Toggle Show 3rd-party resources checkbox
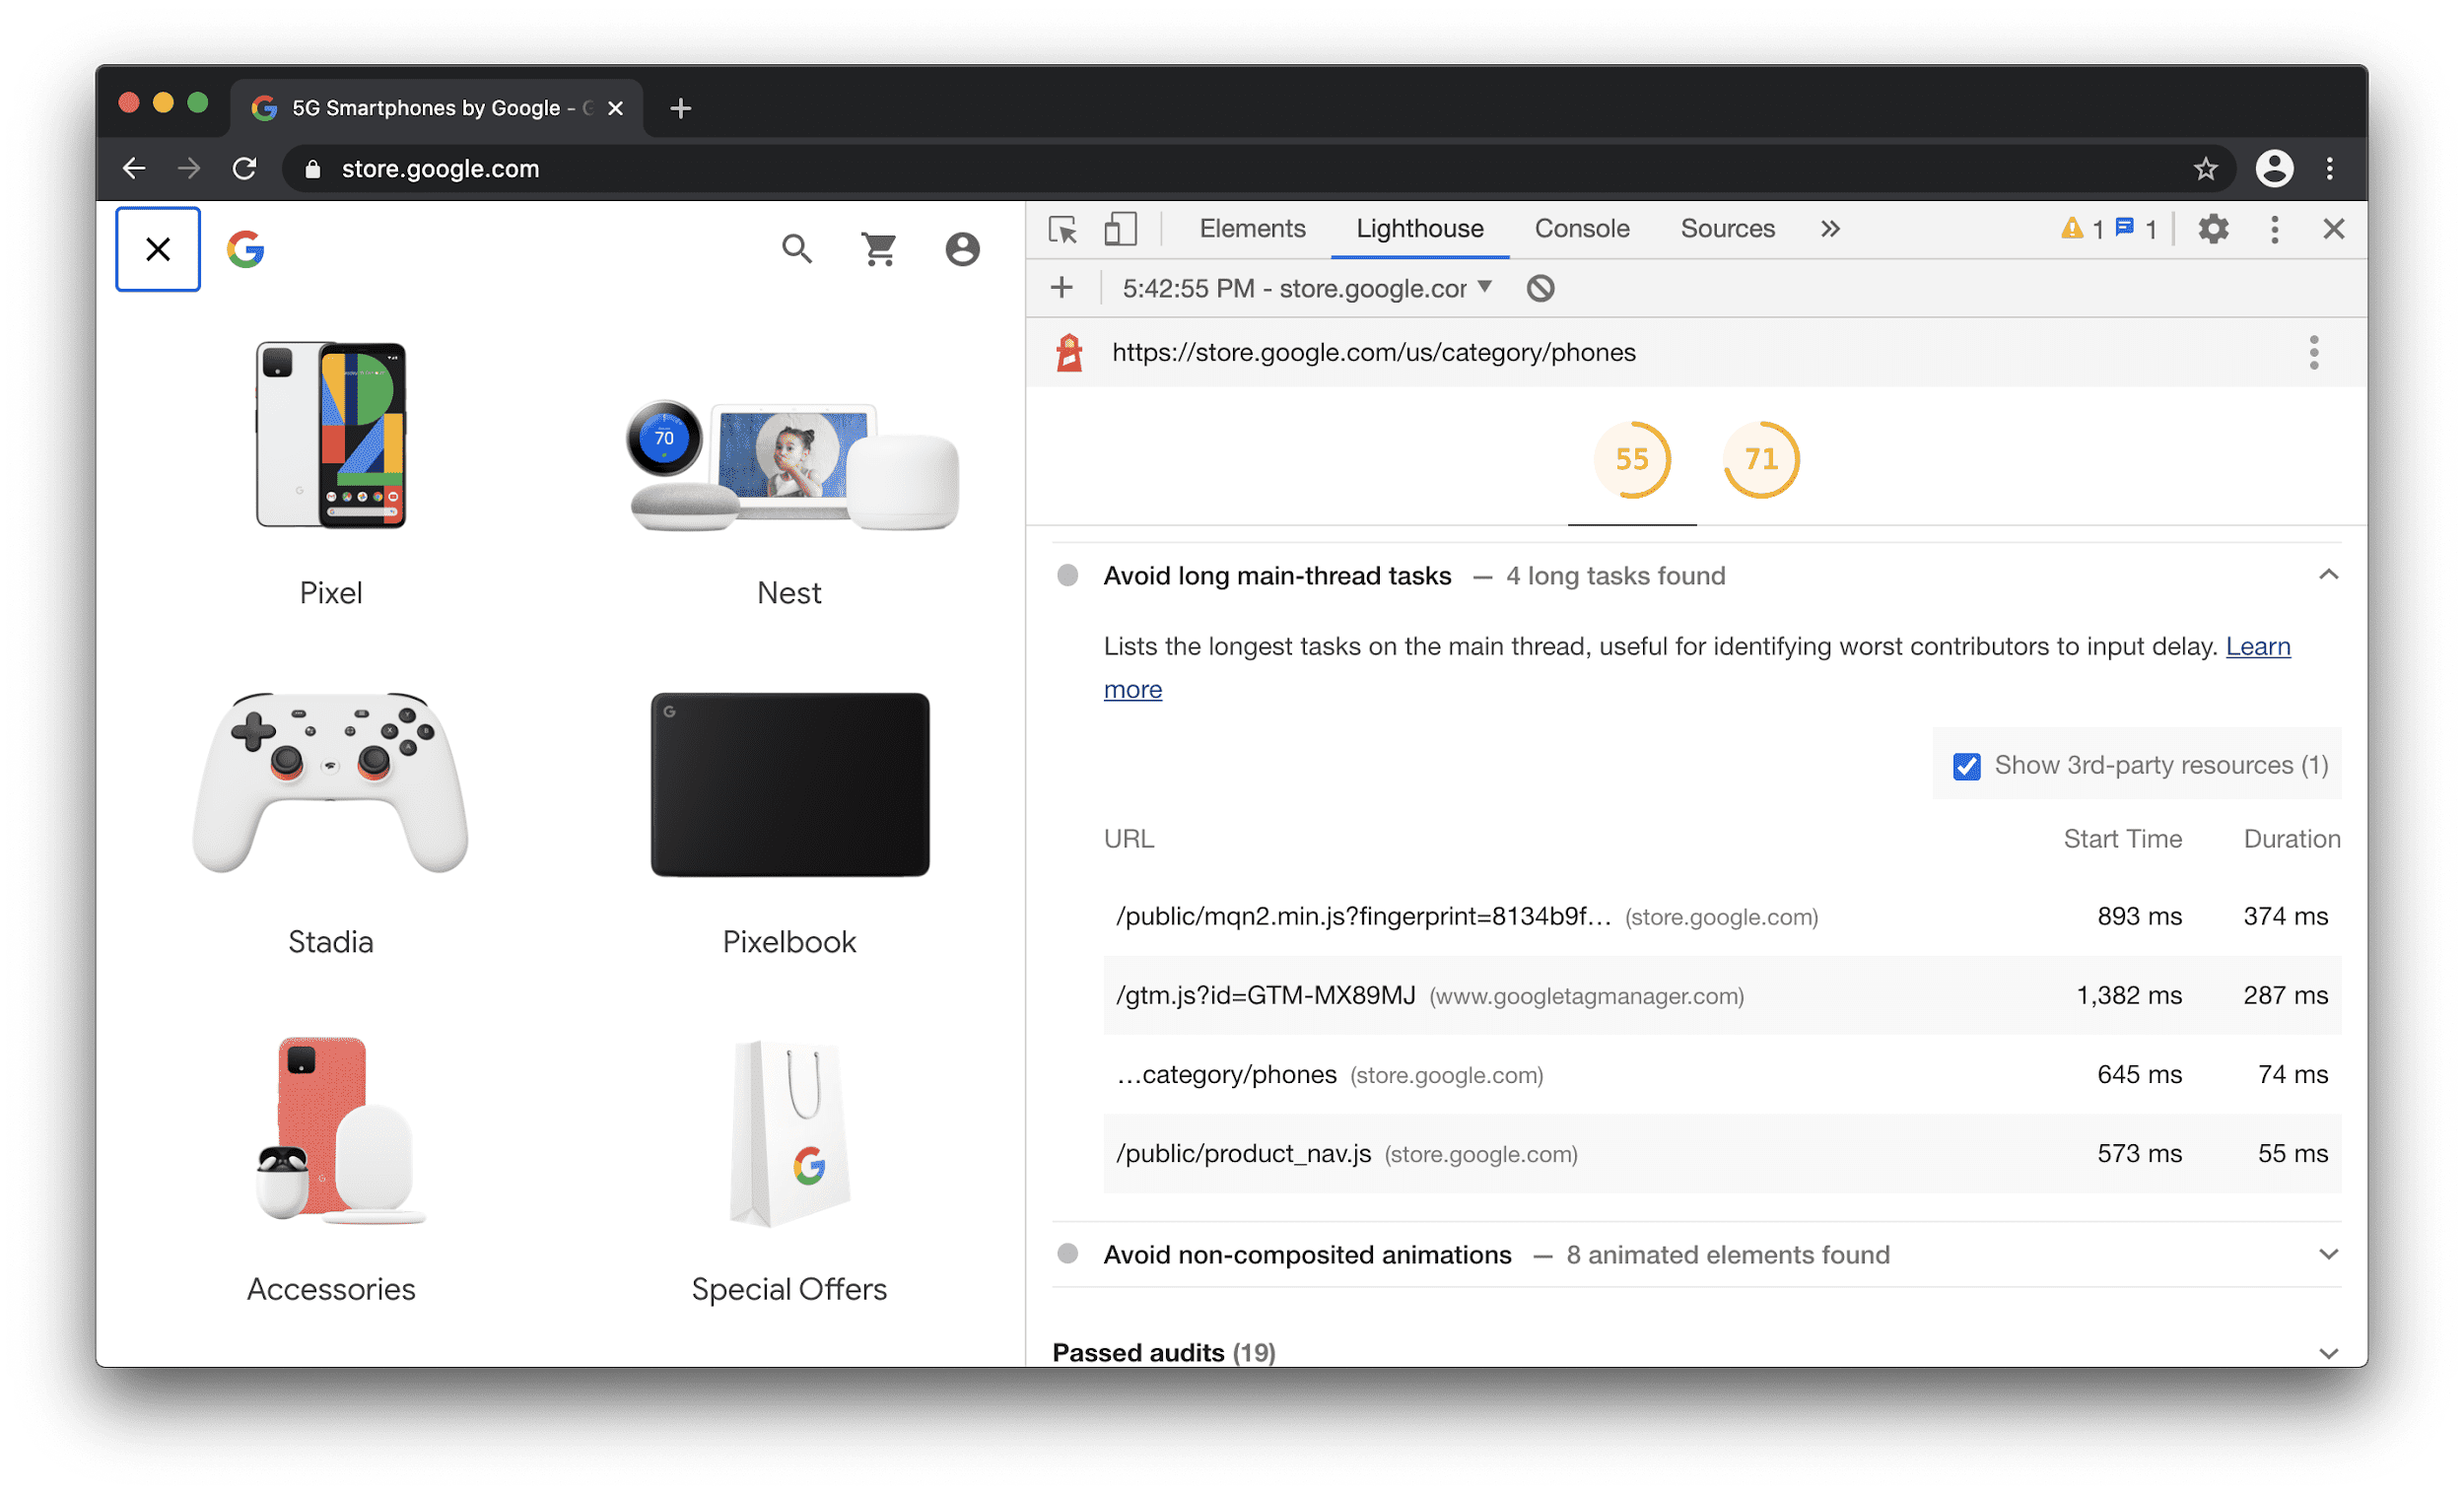This screenshot has height=1494, width=2464. click(x=1967, y=764)
